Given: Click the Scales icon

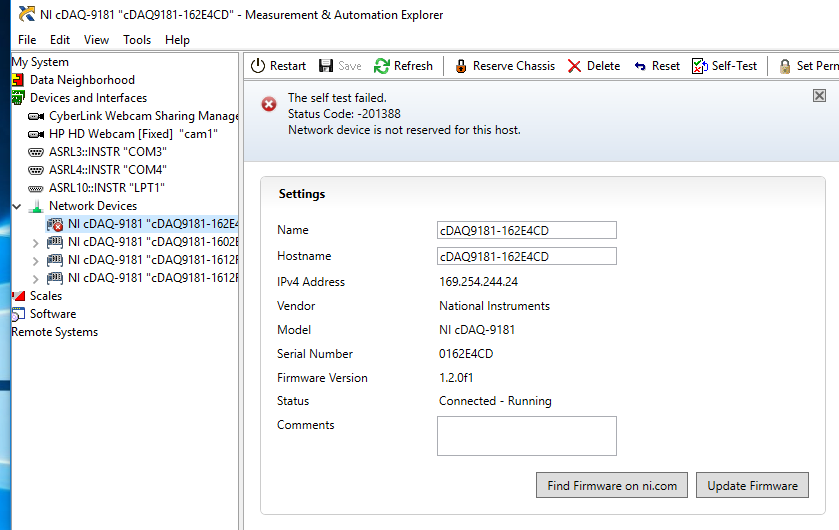Looking at the screenshot, I should pos(18,296).
